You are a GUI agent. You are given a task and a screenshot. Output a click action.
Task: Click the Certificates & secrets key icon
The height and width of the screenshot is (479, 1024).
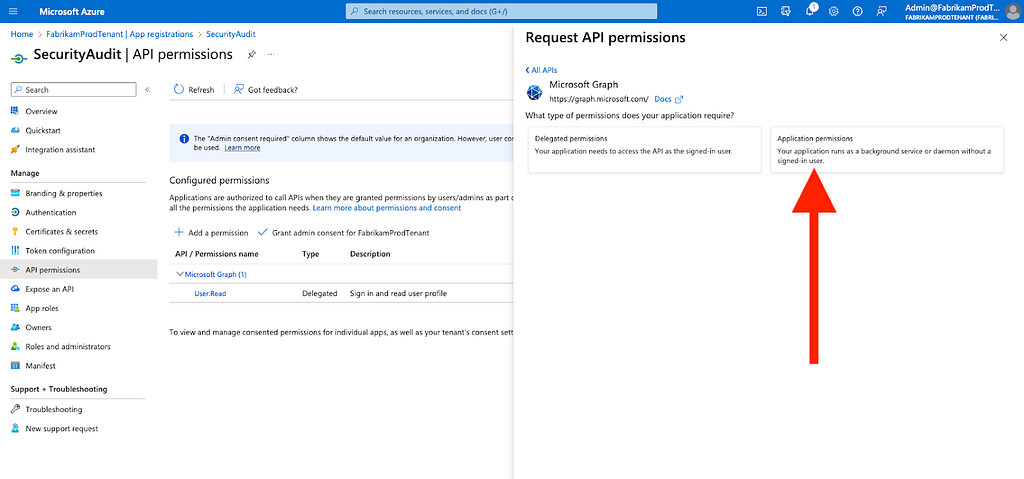pyautogui.click(x=15, y=231)
